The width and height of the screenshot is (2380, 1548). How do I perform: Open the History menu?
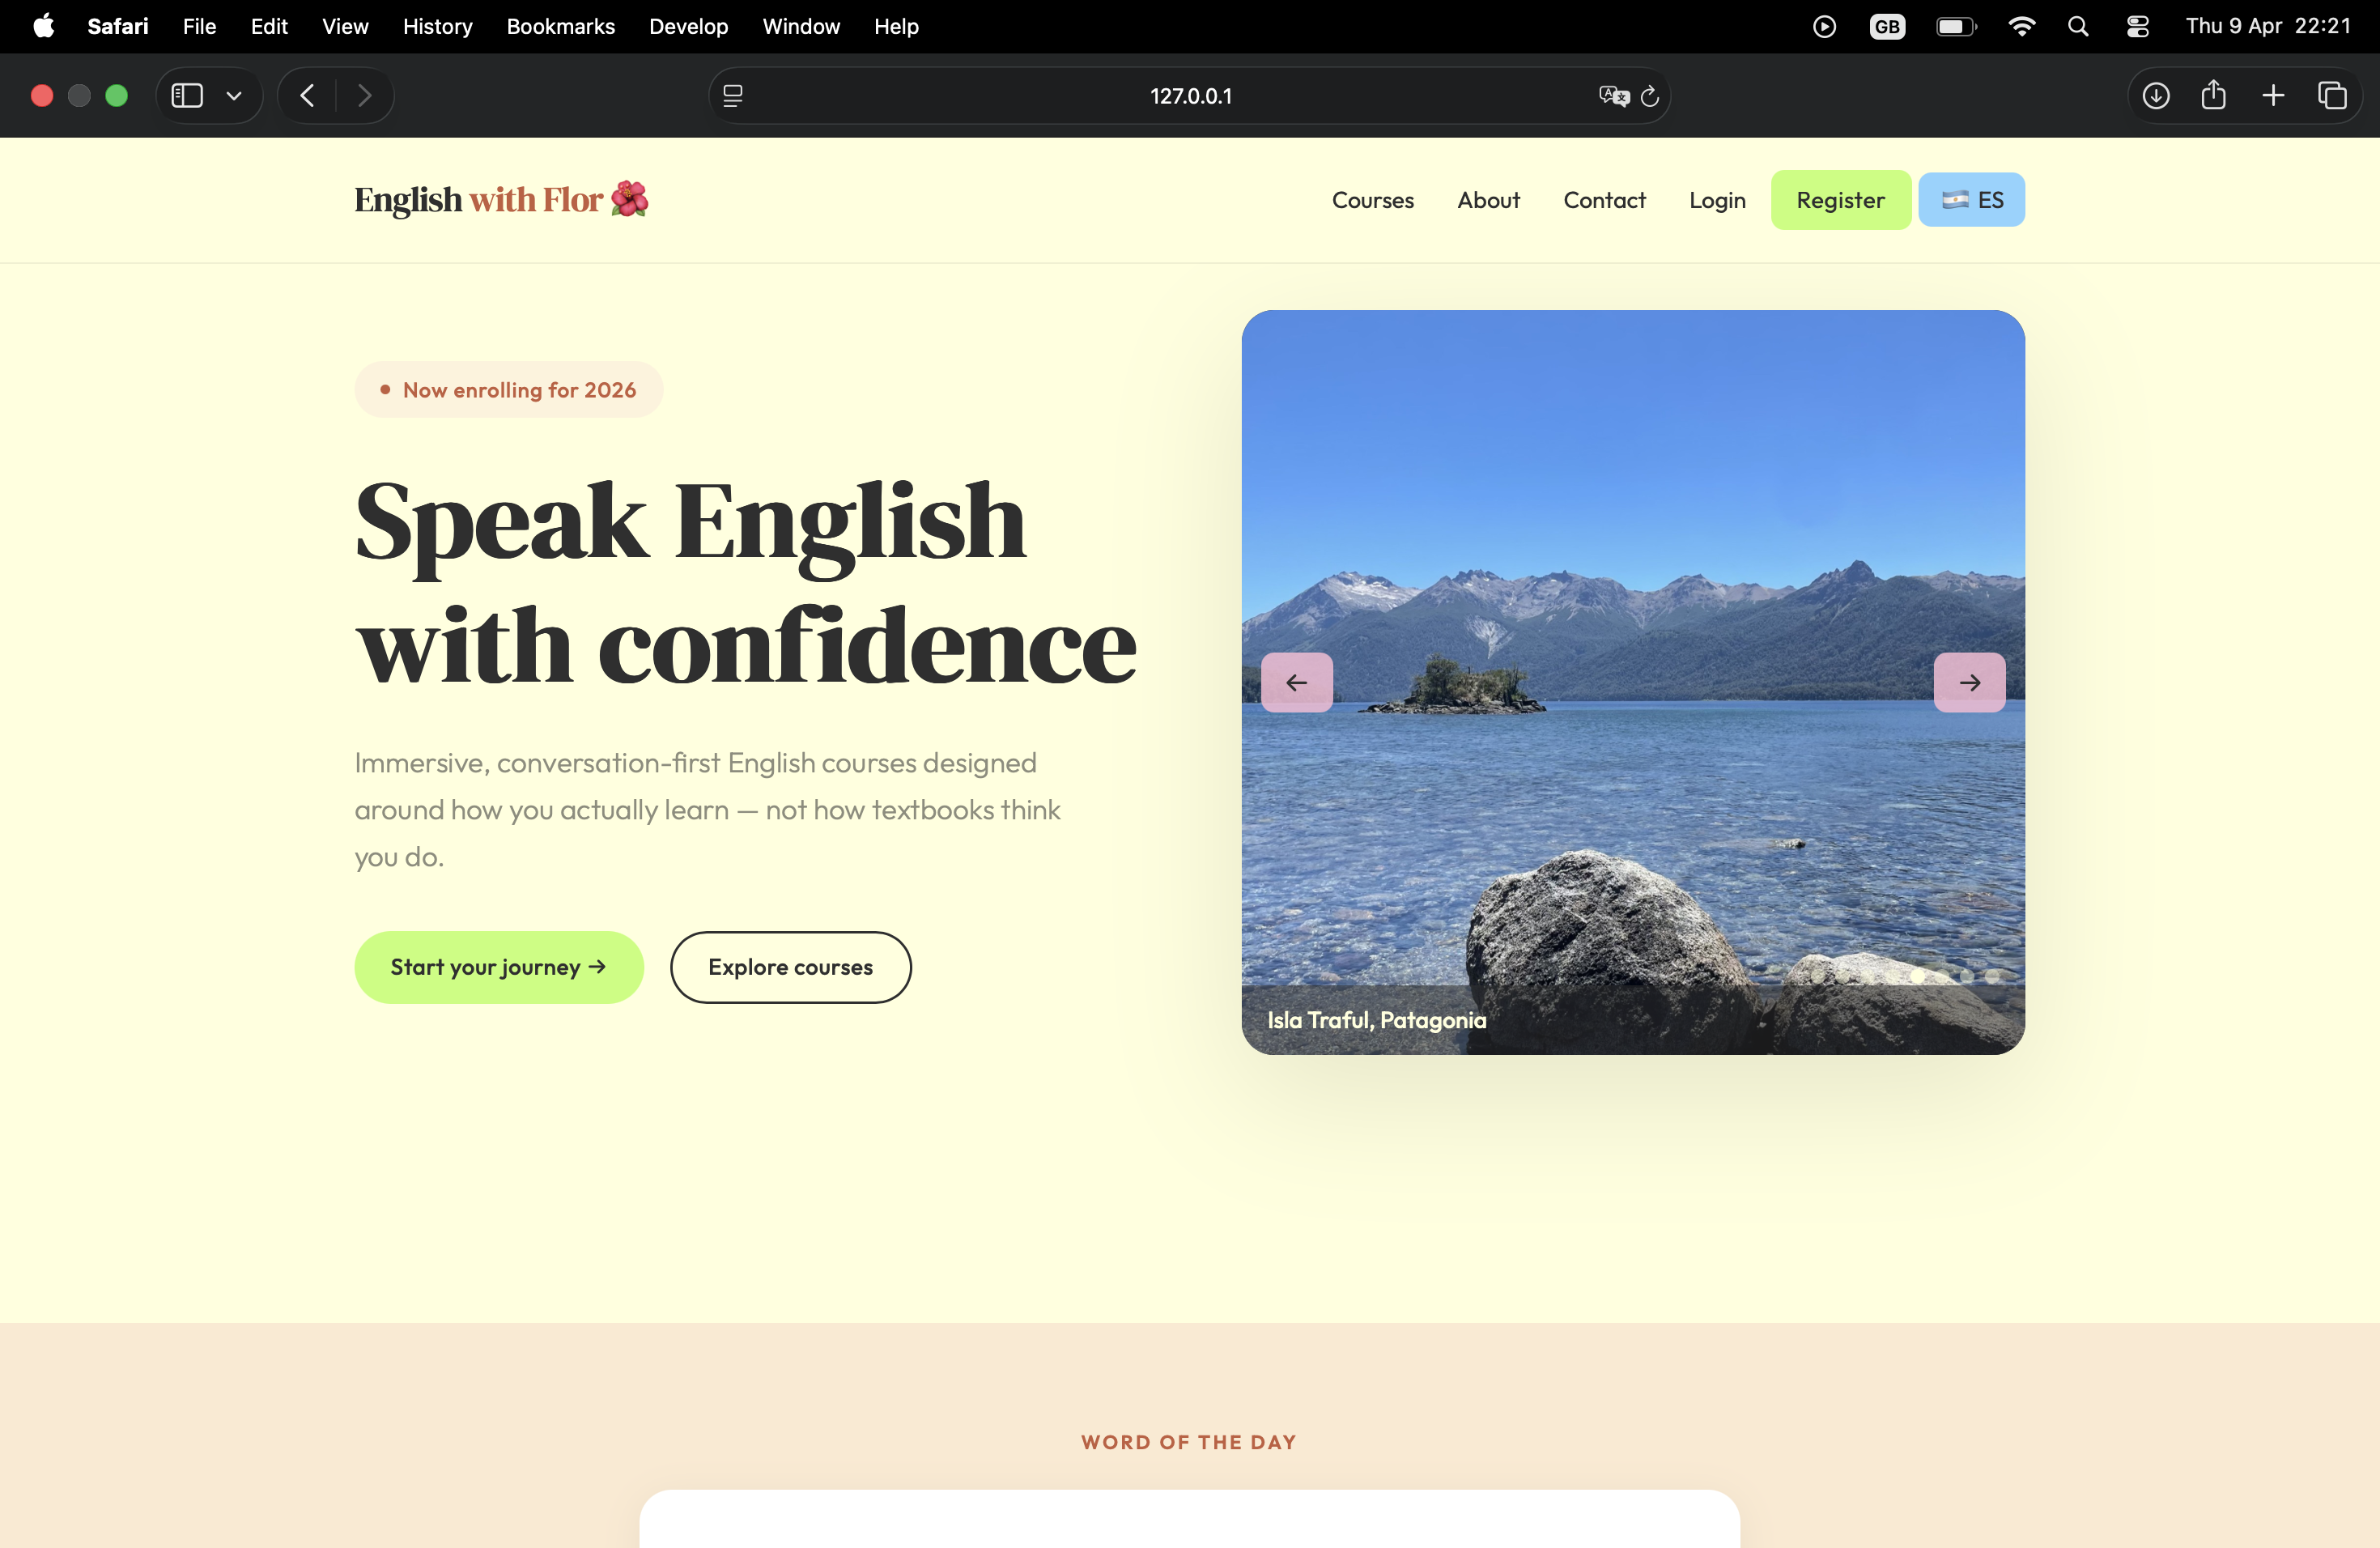[437, 27]
